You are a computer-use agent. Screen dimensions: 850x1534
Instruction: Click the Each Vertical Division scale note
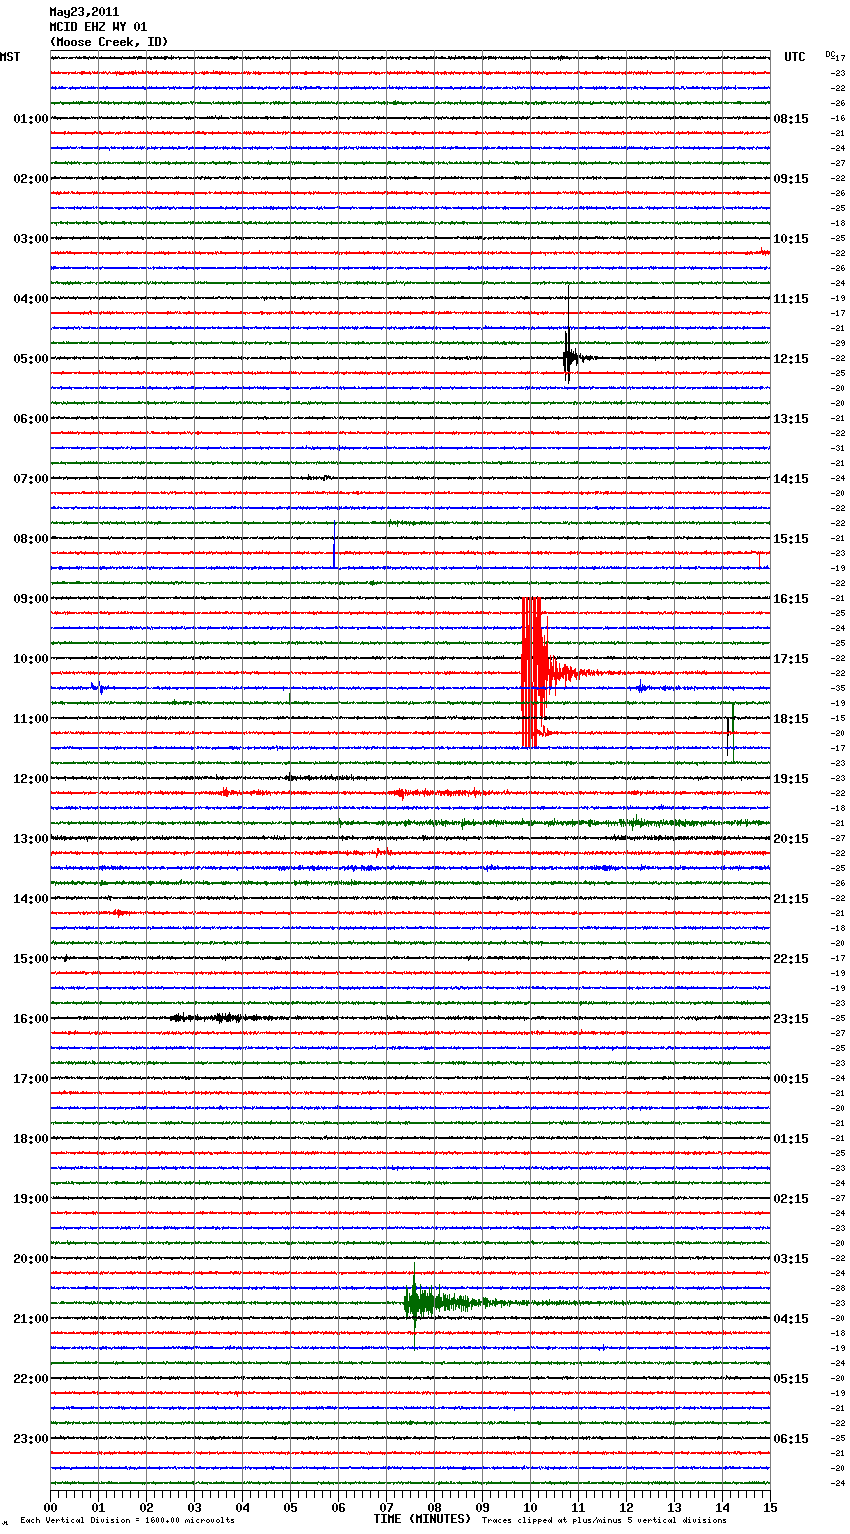tap(128, 1520)
